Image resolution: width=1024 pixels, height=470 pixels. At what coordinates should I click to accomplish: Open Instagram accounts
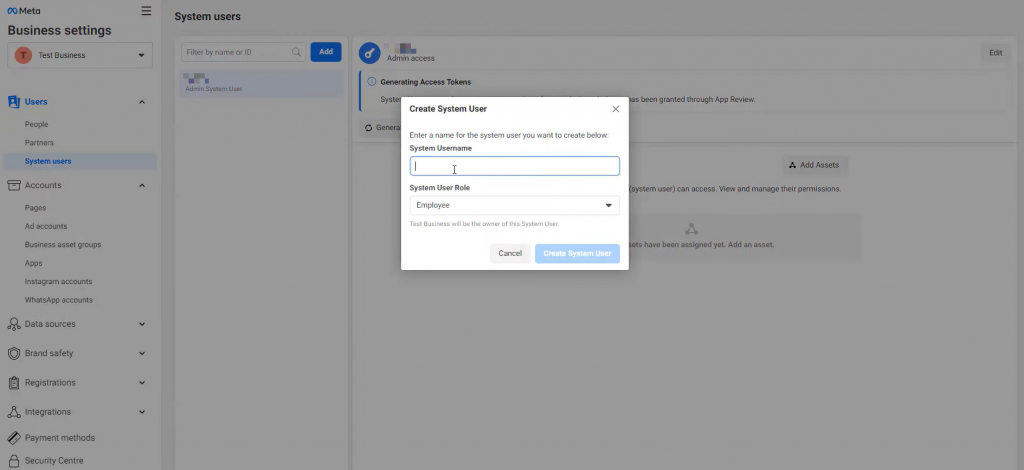tap(58, 281)
